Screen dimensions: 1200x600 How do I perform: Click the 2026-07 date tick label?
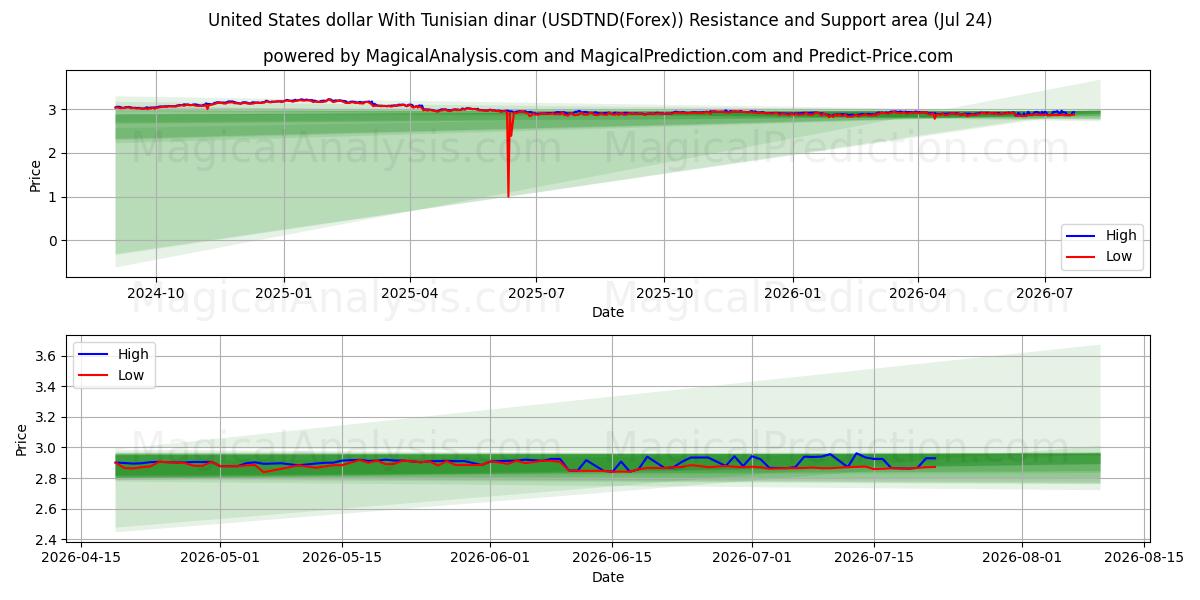[x=1044, y=293]
